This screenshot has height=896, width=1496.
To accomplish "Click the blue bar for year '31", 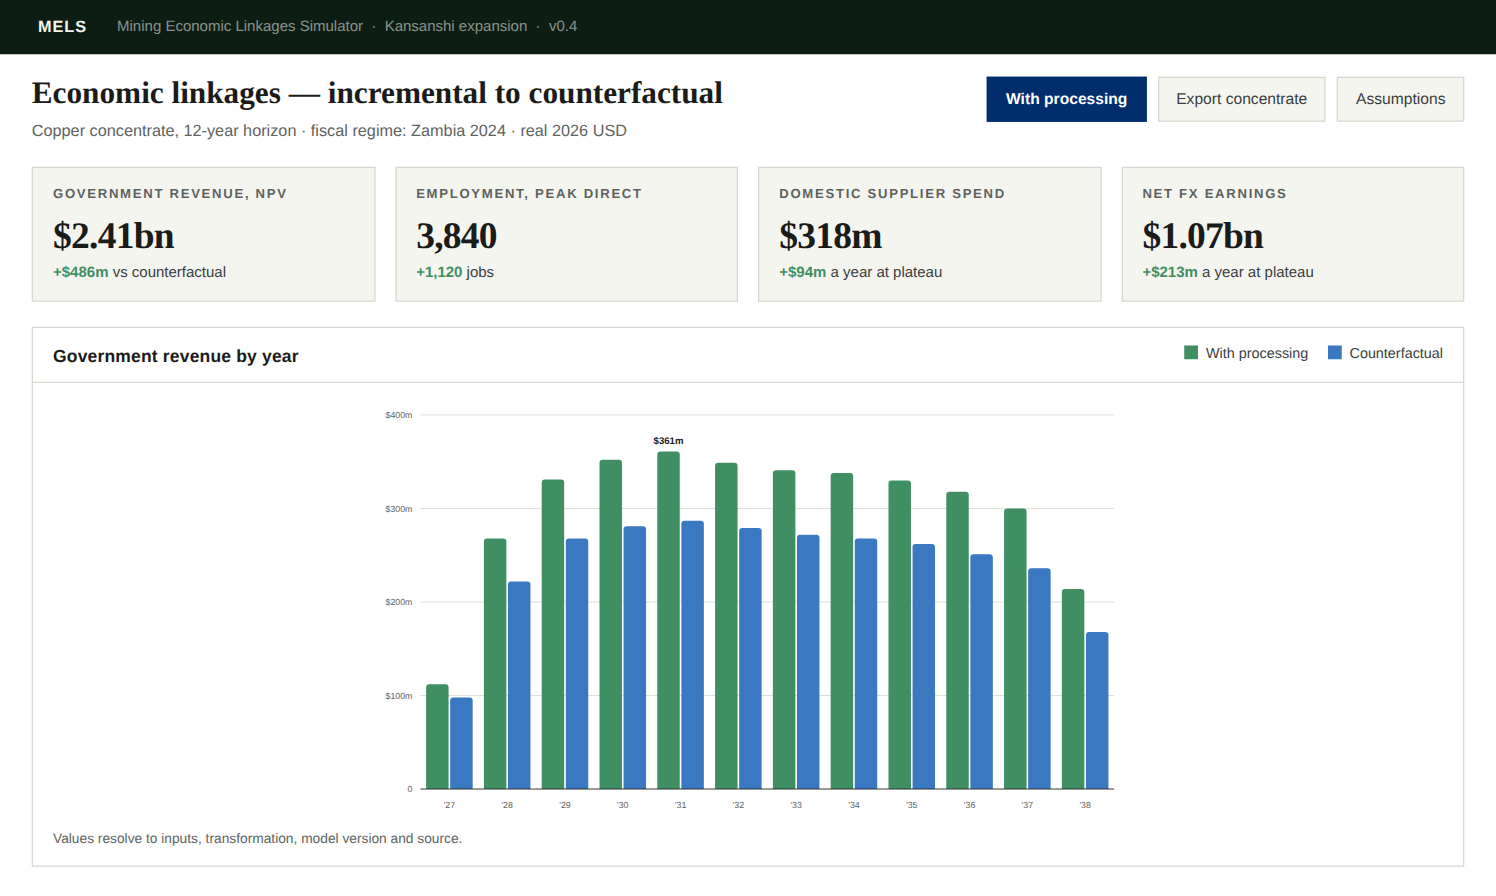I will 692,655.
